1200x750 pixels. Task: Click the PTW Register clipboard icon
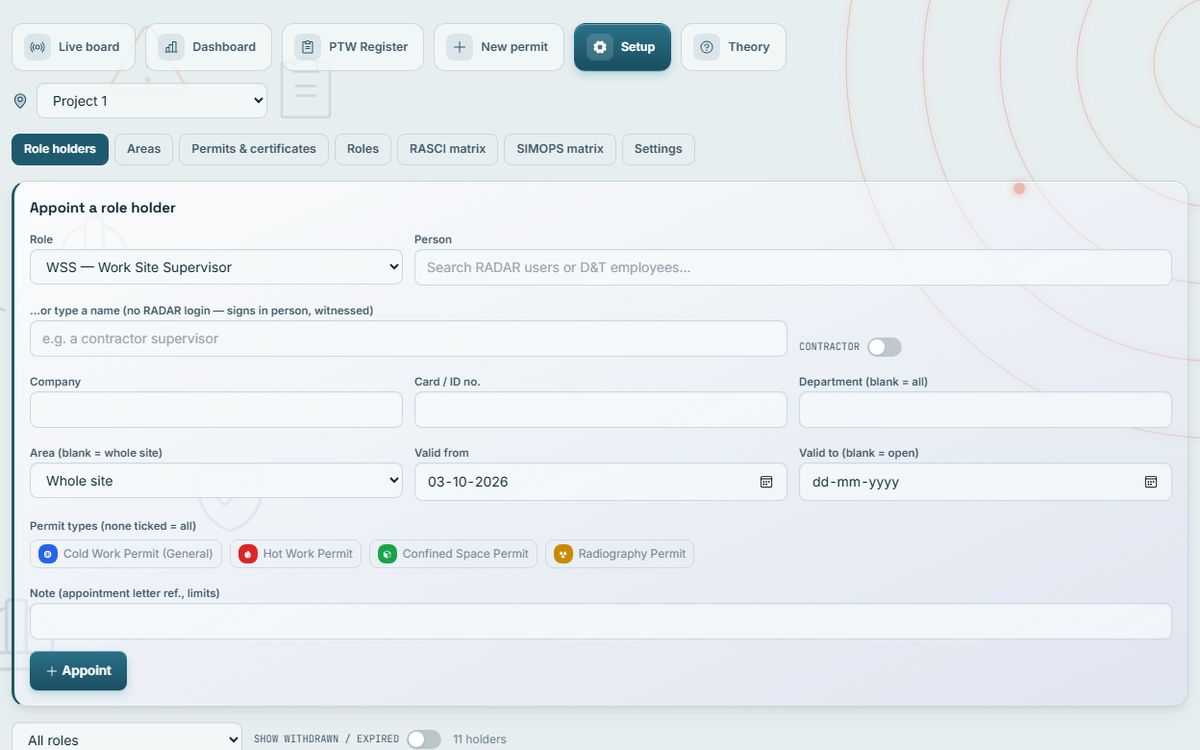[308, 47]
